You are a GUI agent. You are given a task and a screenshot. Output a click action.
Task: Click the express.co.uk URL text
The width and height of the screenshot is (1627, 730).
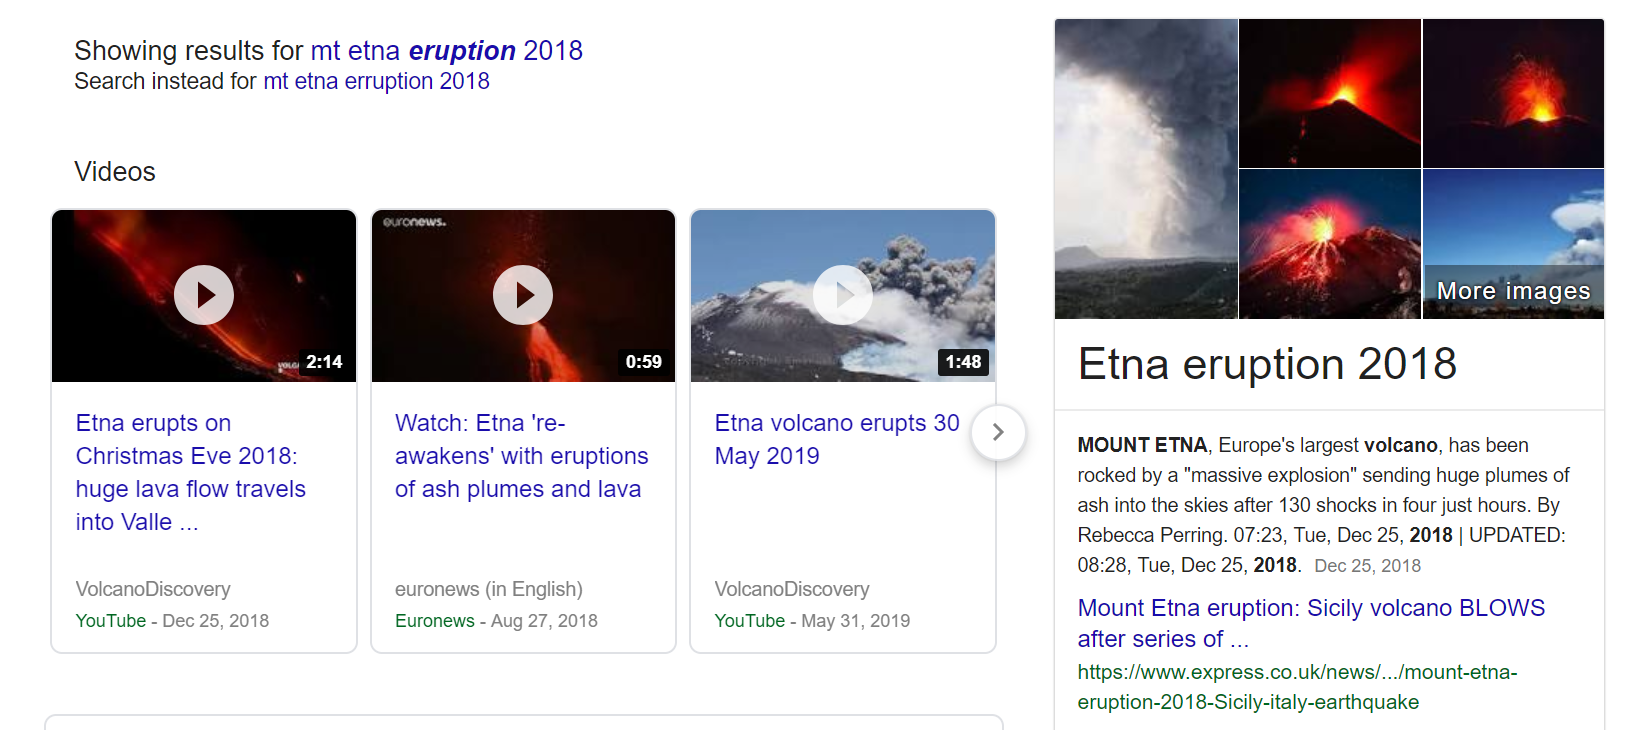pos(1296,687)
